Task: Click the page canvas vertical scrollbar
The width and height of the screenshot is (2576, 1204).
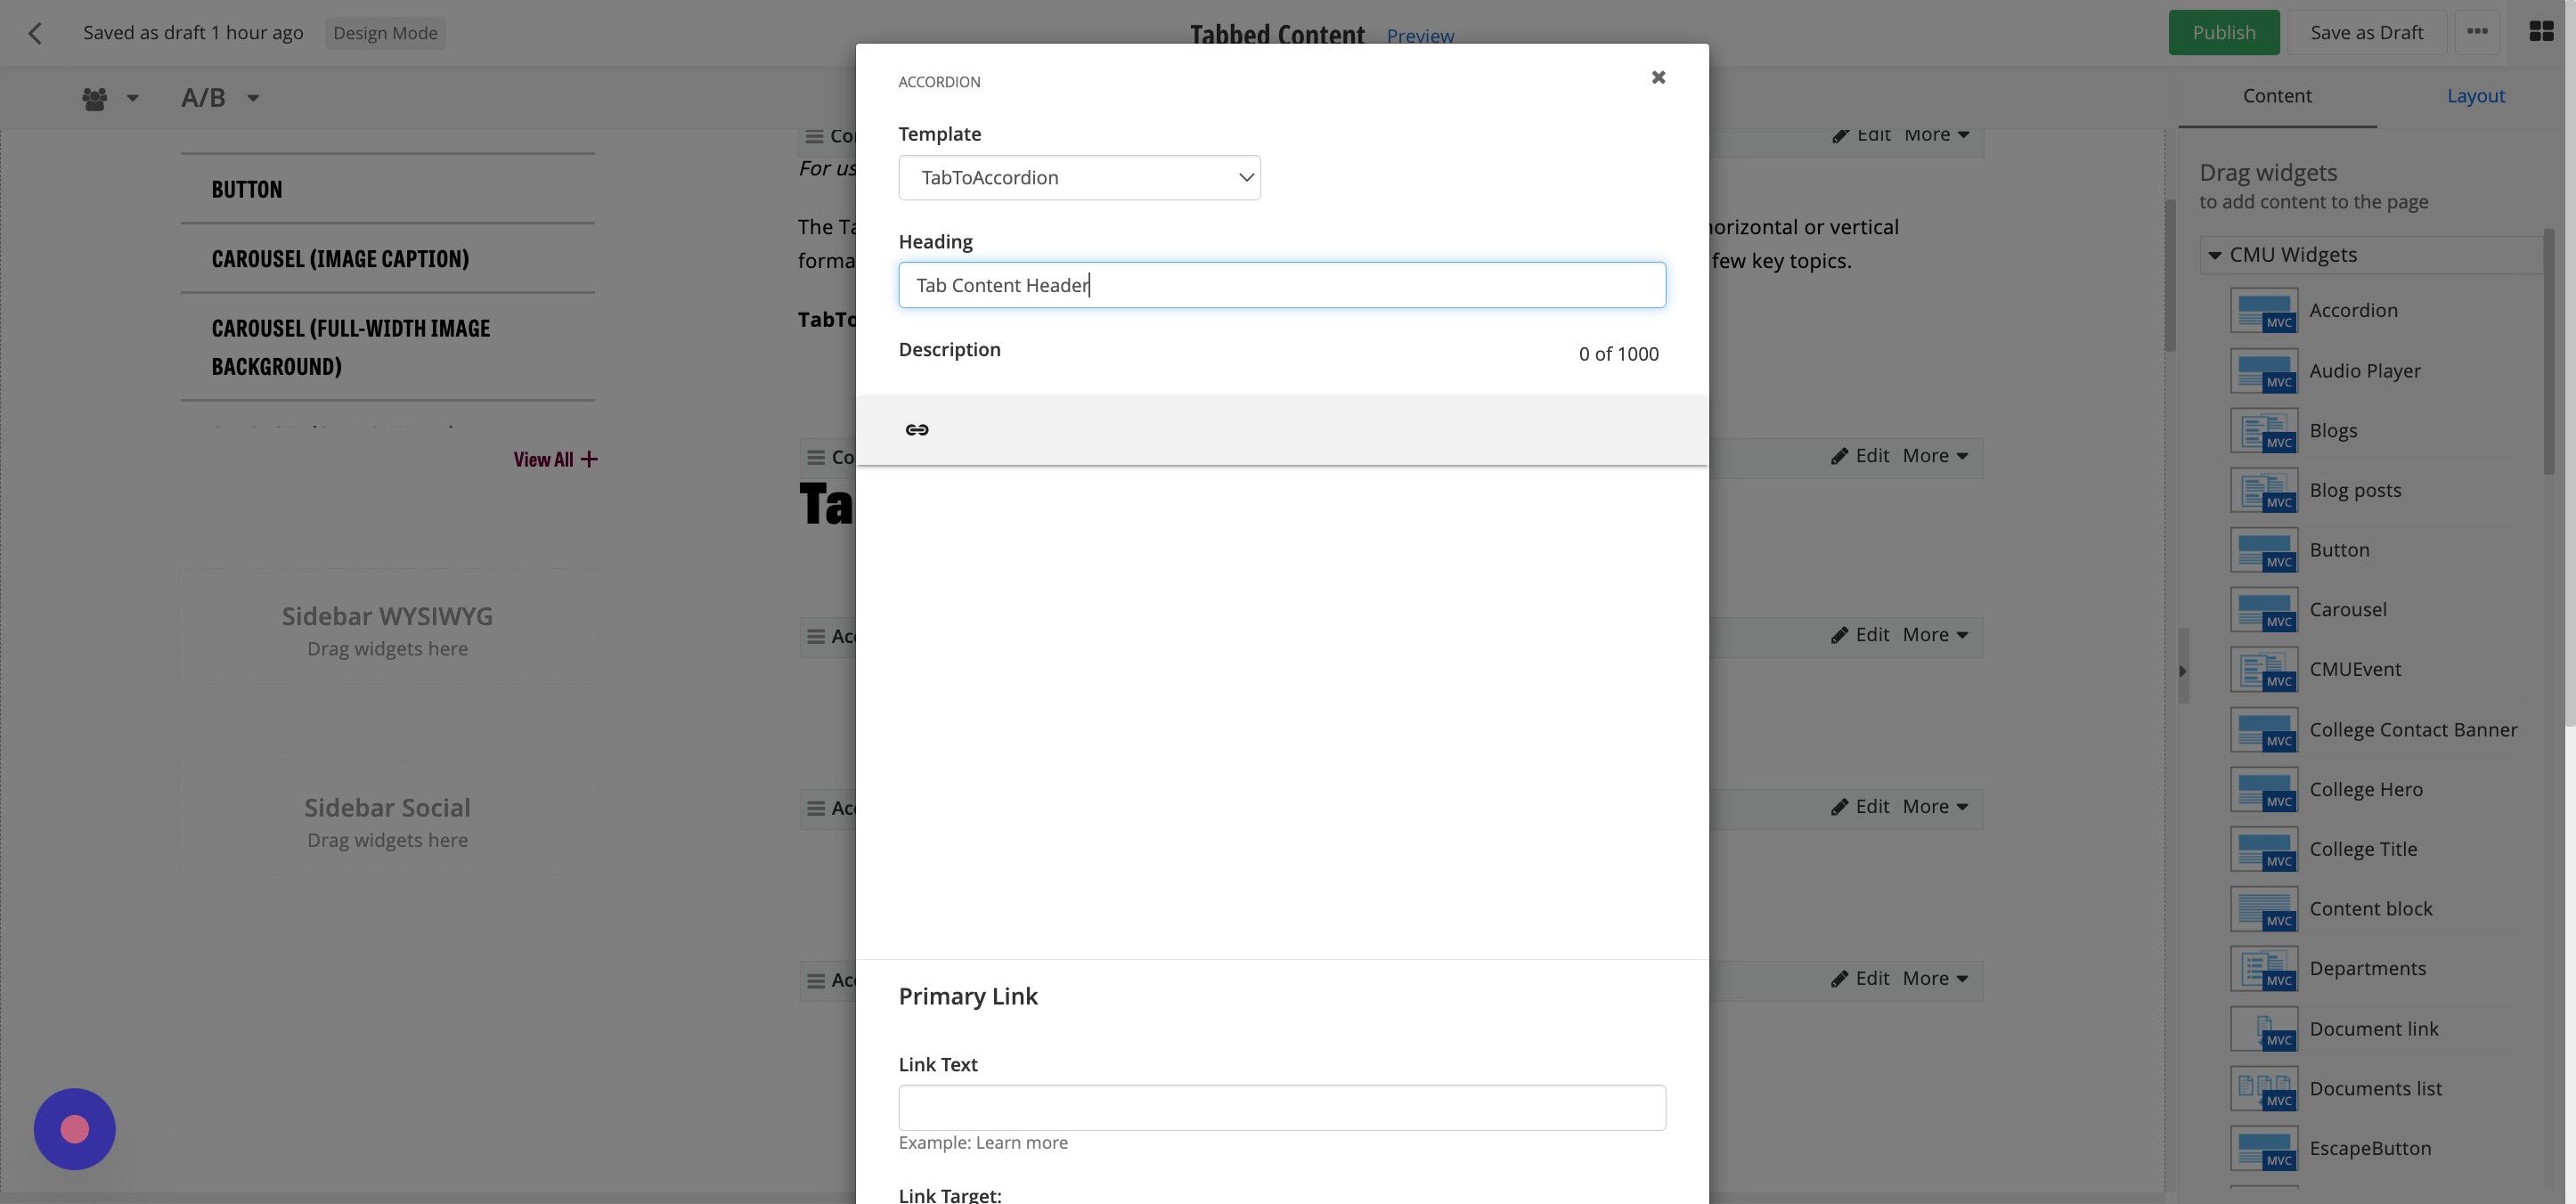Action: (2170, 275)
